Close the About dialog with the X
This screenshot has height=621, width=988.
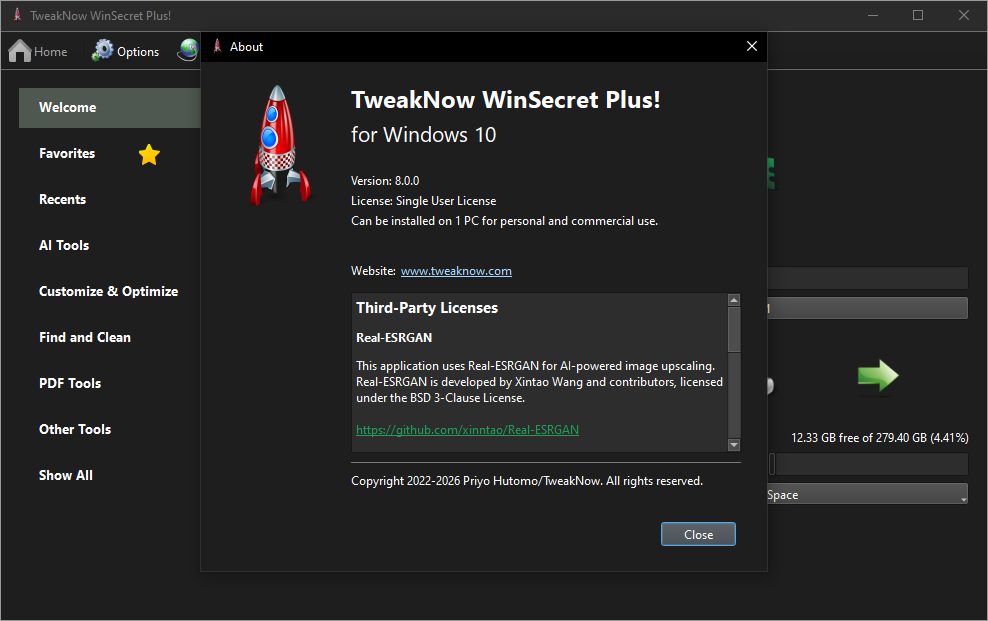[x=752, y=46]
